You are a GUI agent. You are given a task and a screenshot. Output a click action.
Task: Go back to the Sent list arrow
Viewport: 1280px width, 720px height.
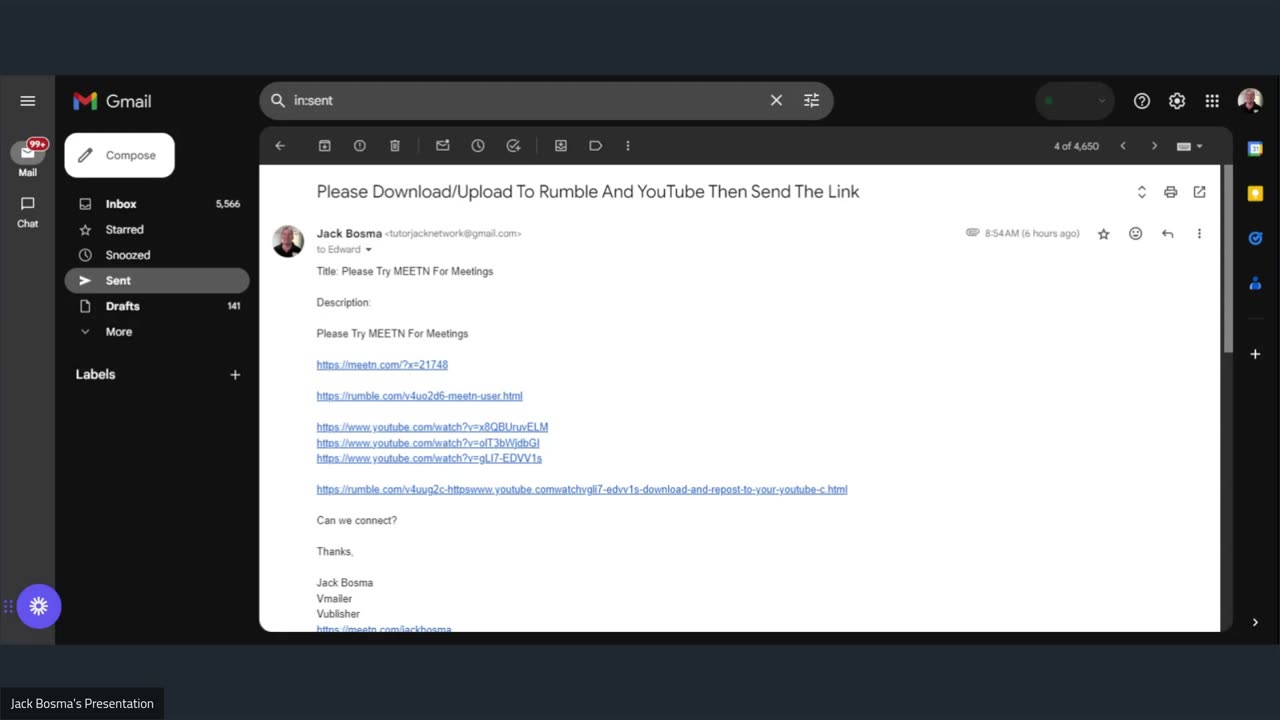click(x=280, y=146)
